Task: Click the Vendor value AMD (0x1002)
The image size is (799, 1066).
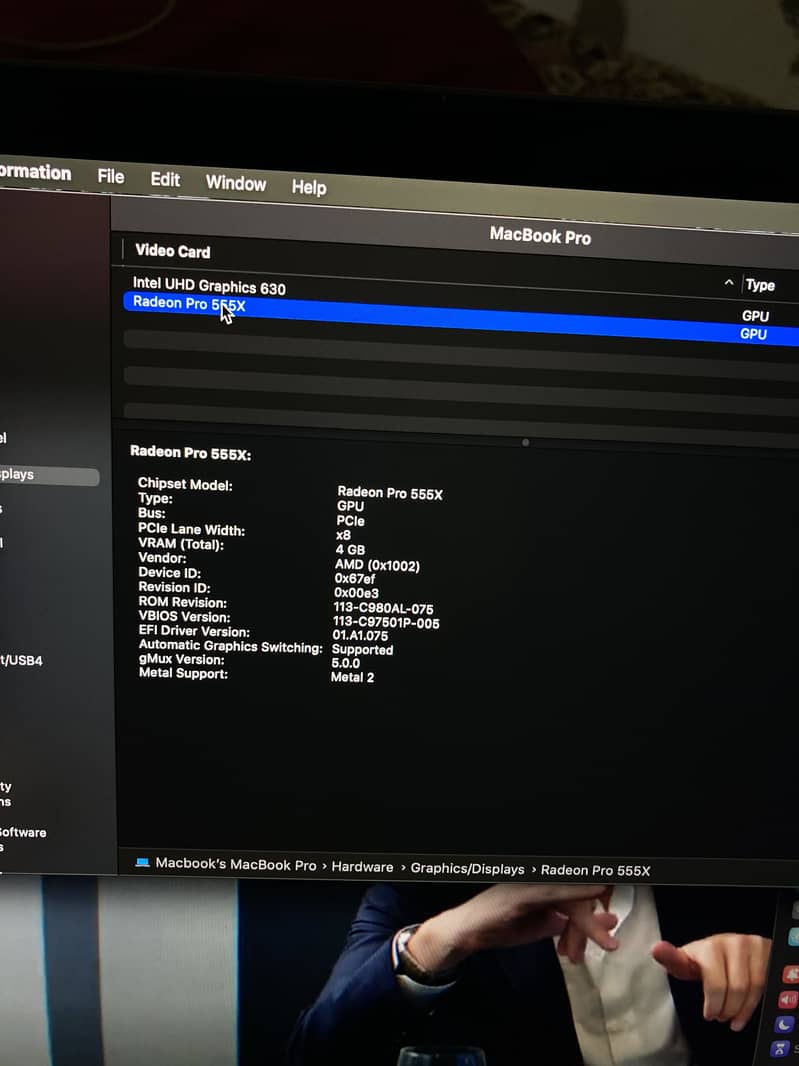Action: [x=377, y=565]
